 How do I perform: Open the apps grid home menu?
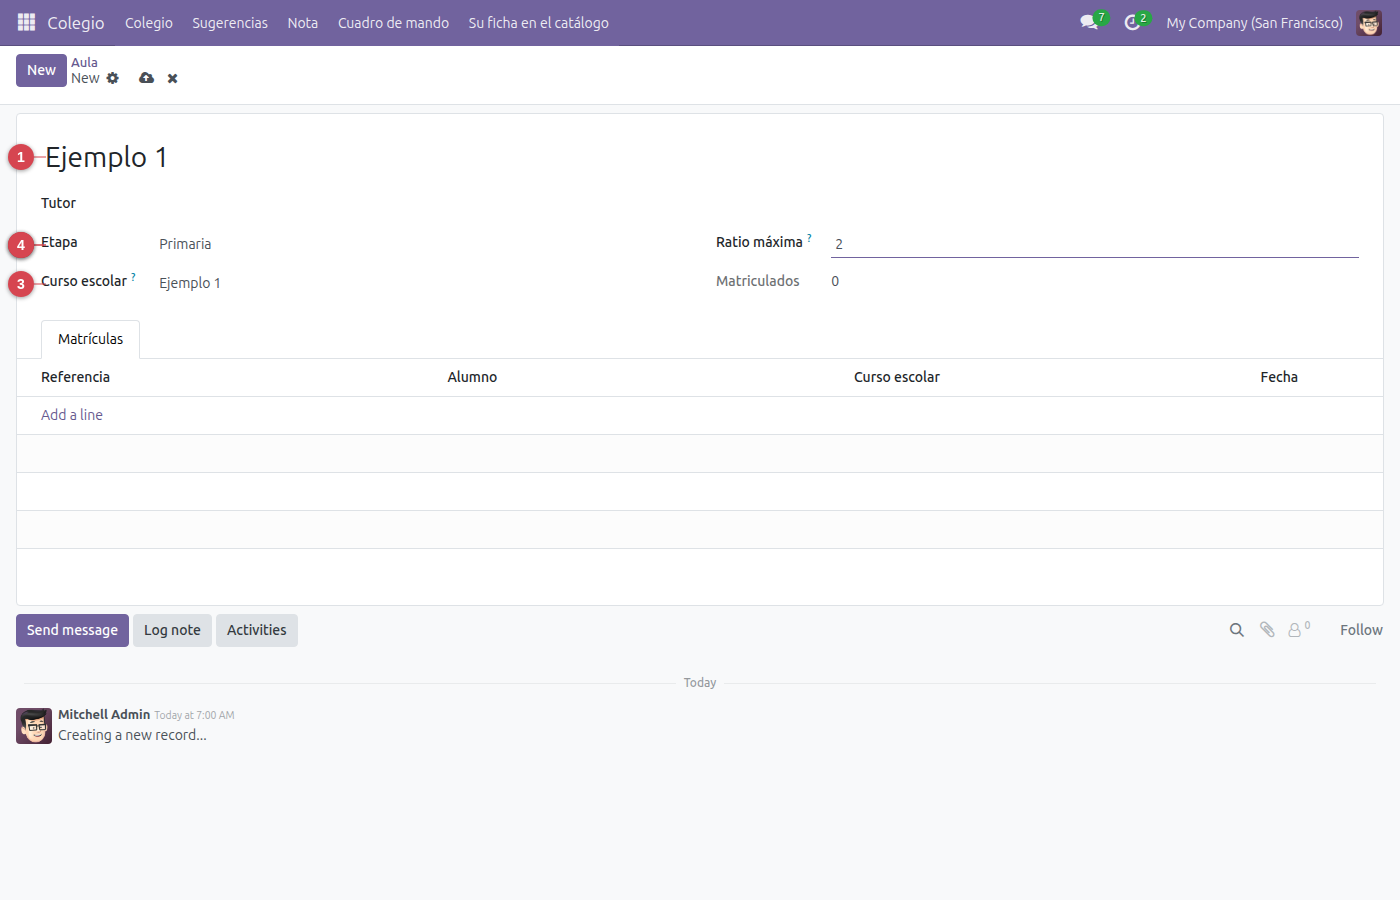(x=26, y=22)
